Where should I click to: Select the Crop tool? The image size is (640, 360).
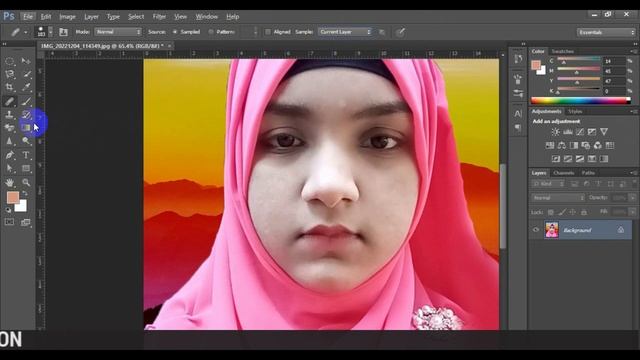coord(9,87)
